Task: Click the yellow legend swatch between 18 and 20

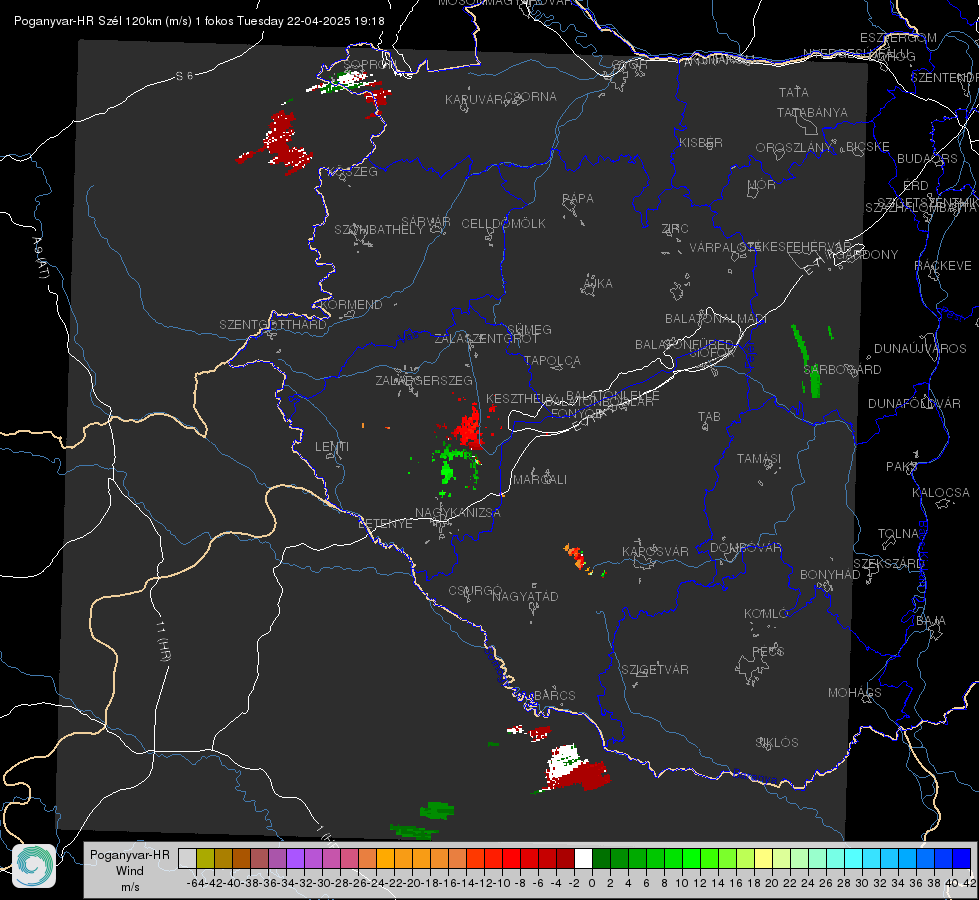Action: pos(764,859)
